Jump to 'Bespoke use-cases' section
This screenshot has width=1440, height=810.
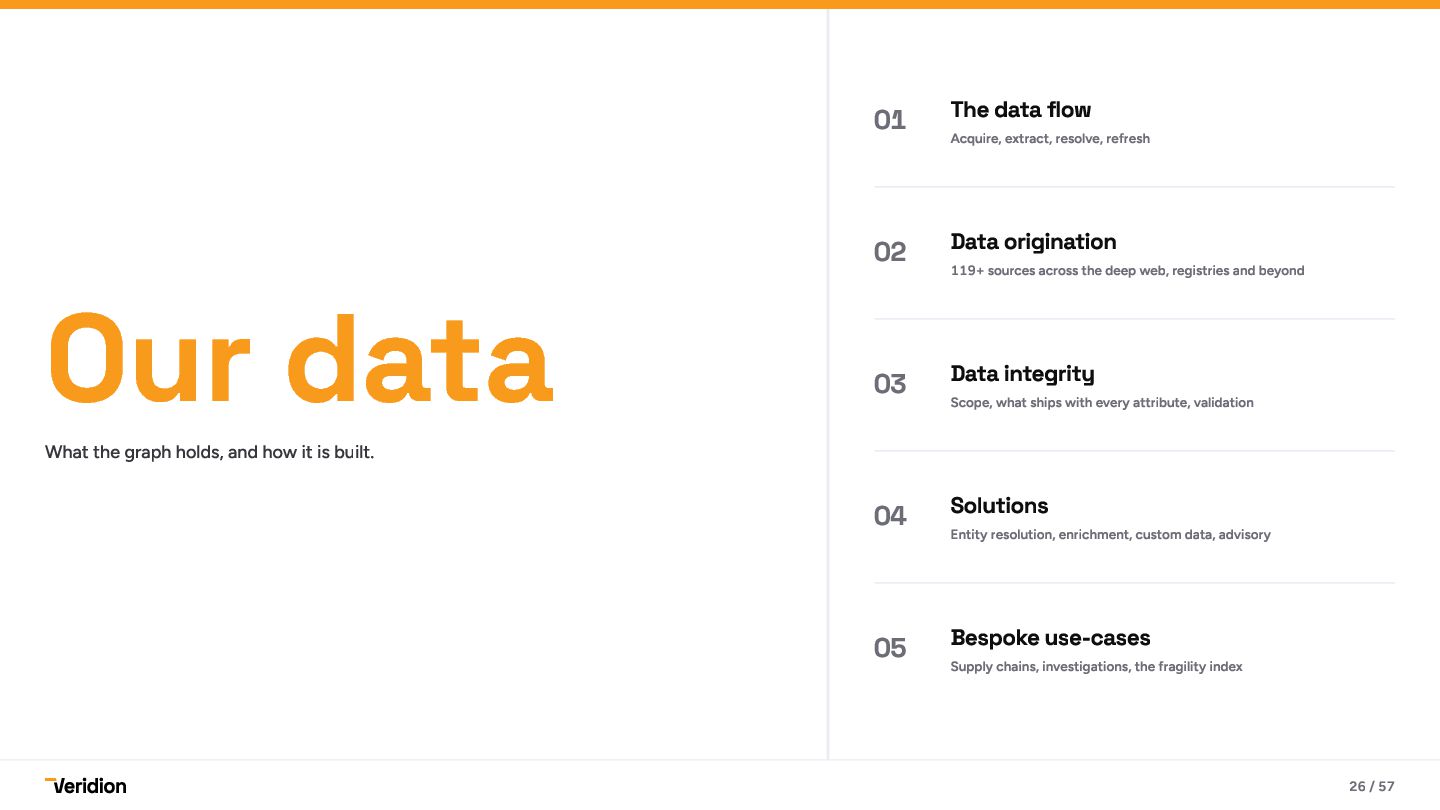point(1050,638)
